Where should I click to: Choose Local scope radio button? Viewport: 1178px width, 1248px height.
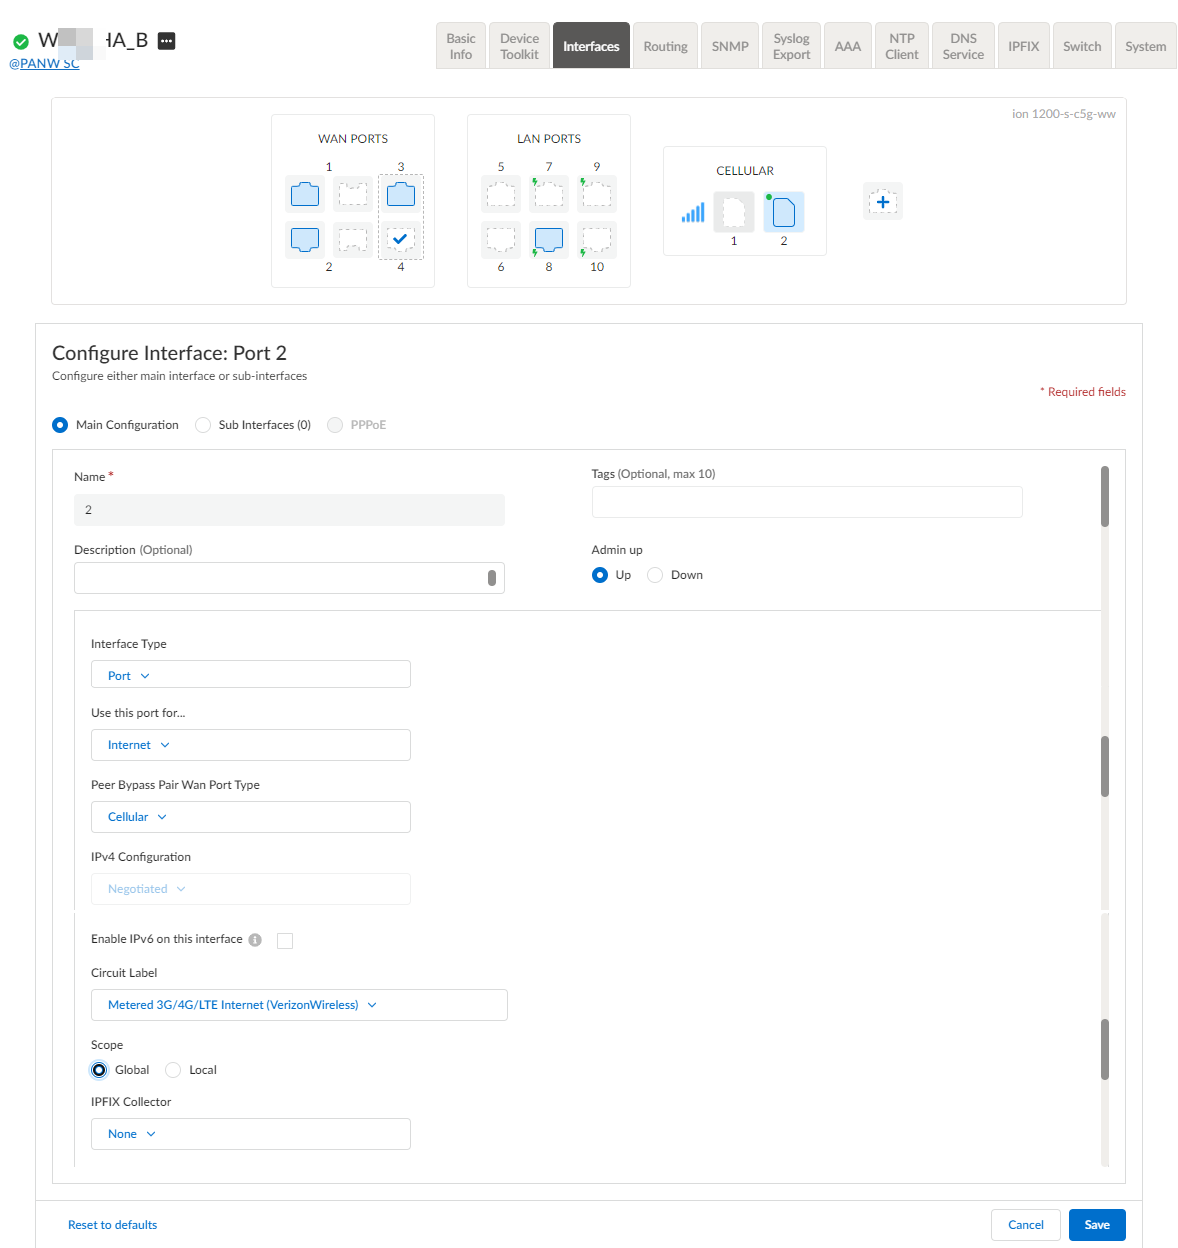173,1070
